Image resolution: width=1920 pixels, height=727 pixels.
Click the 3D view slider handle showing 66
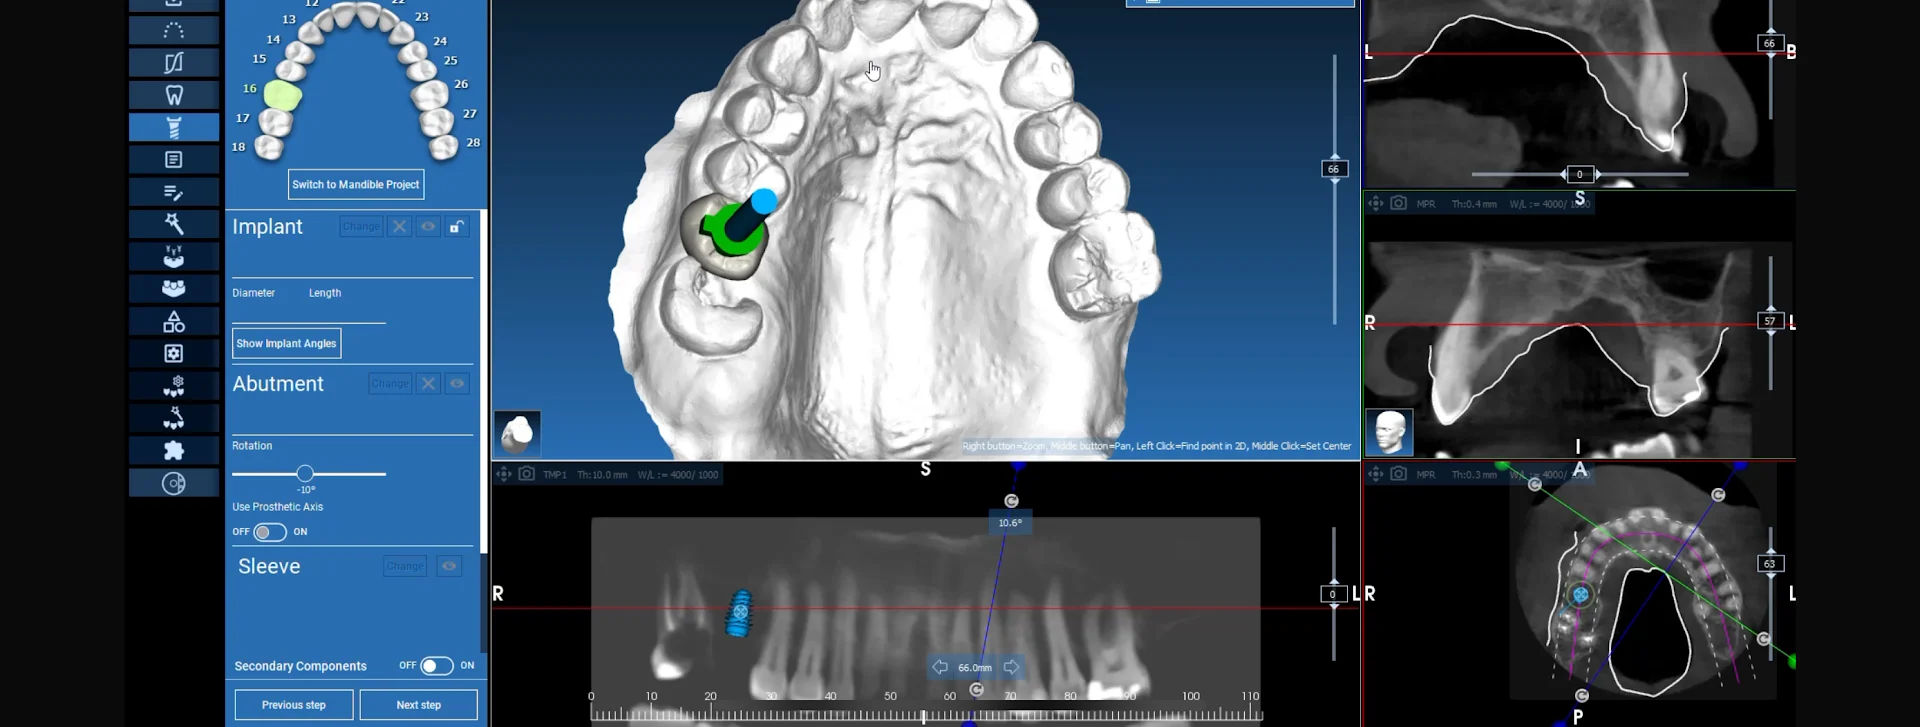(1333, 169)
